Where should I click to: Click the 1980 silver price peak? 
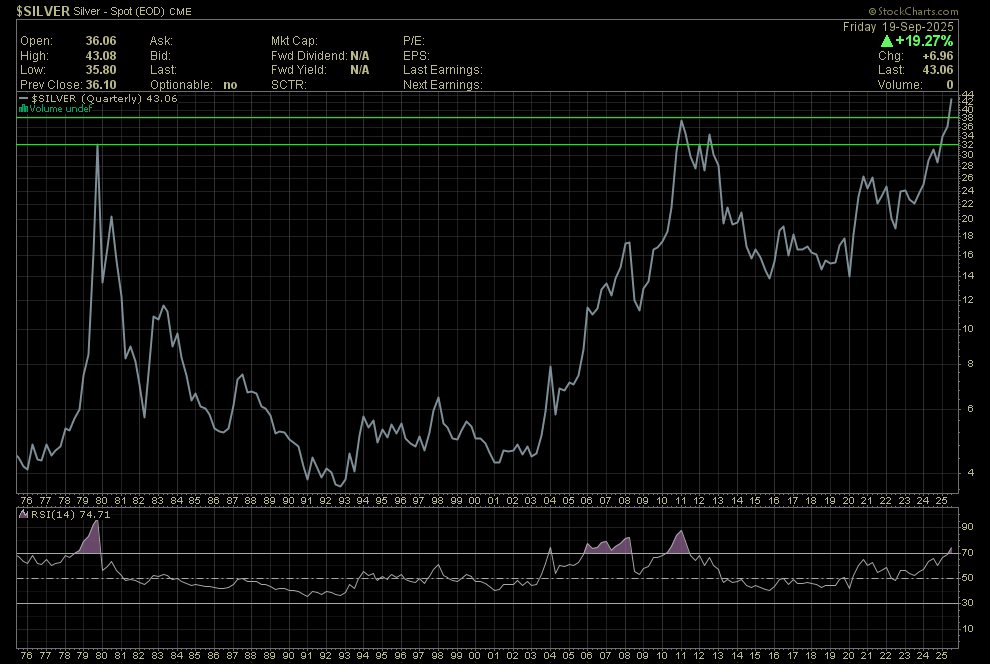97,146
